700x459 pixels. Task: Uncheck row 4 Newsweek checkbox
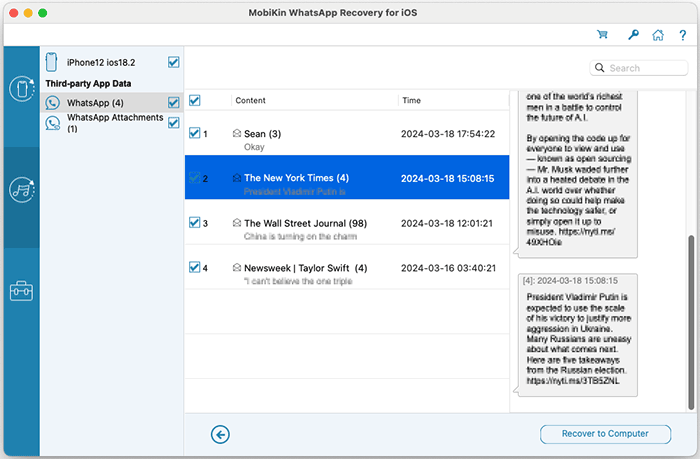pos(195,267)
